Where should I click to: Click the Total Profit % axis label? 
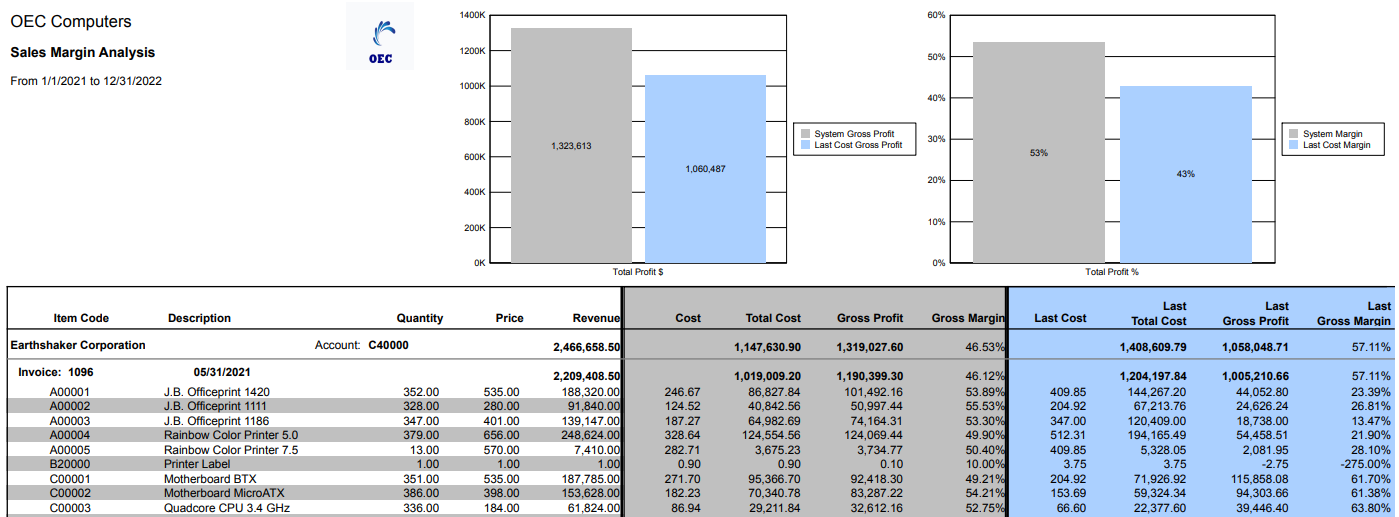(1112, 272)
